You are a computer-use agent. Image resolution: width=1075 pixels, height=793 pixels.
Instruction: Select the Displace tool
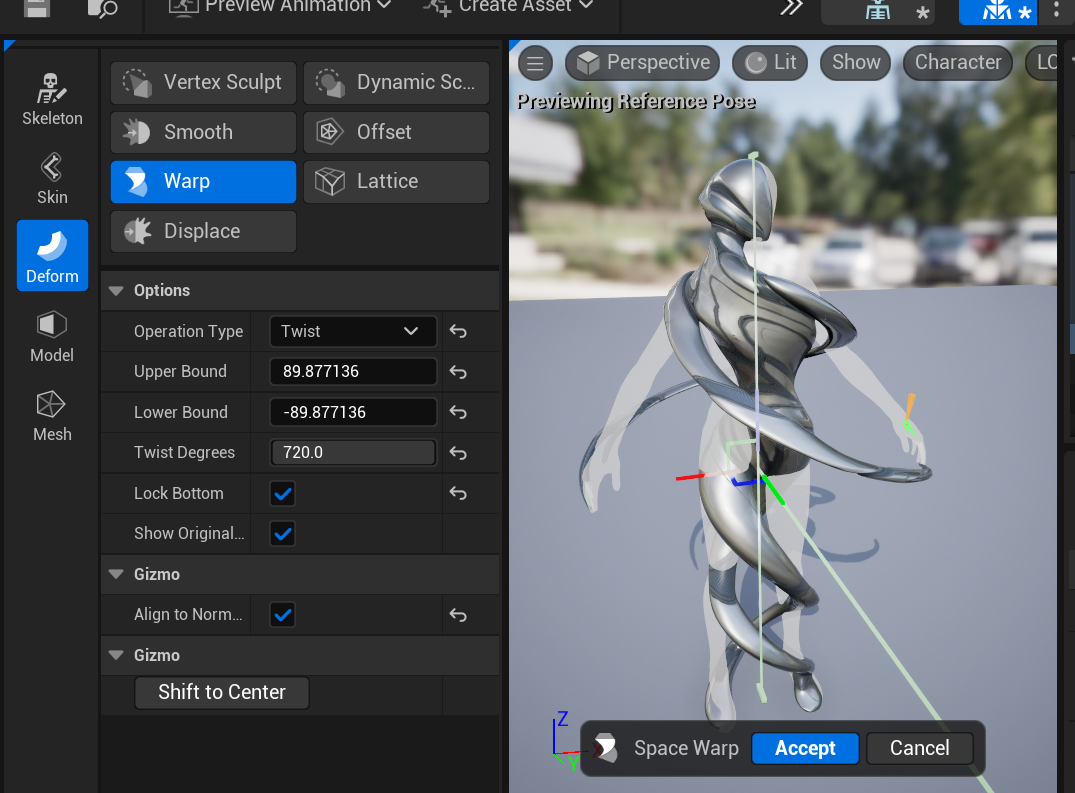pyautogui.click(x=203, y=231)
